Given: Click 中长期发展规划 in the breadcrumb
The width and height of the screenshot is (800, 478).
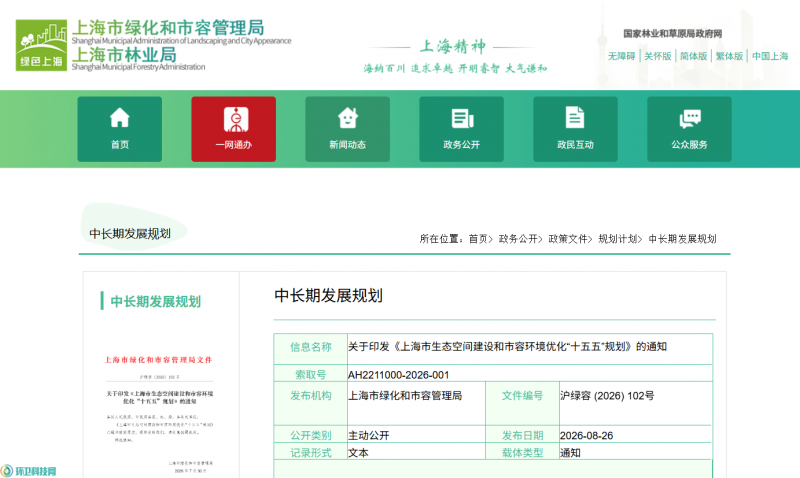Looking at the screenshot, I should (682, 239).
